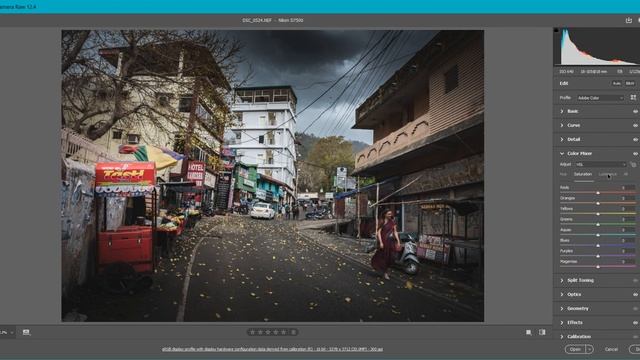Toggle visibility of Detail panel edits

pos(636,140)
